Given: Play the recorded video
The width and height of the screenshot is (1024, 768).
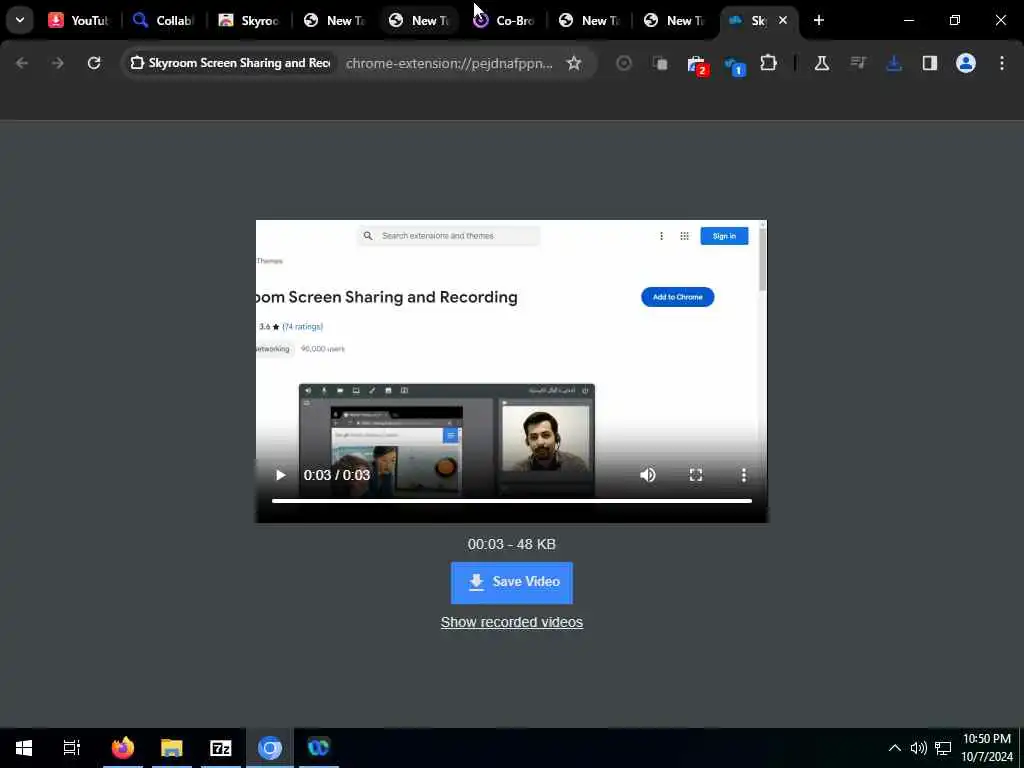Looking at the screenshot, I should [281, 475].
